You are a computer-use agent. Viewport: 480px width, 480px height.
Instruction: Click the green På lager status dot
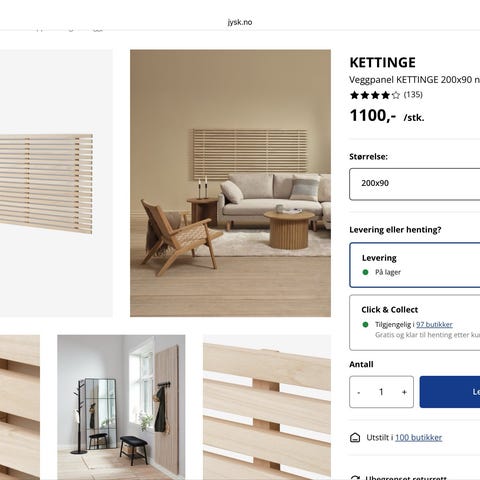pyautogui.click(x=365, y=272)
